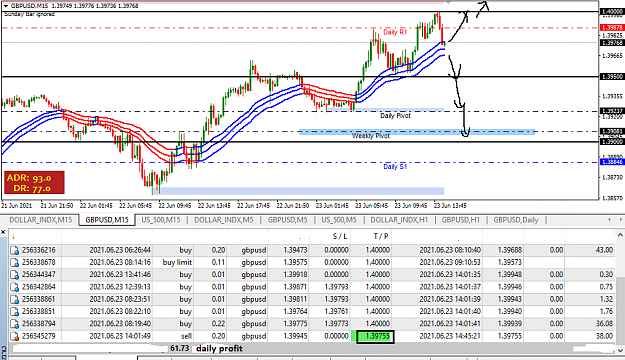Close the terminal panel with the X
The width and height of the screenshot is (625, 360).
point(3,232)
